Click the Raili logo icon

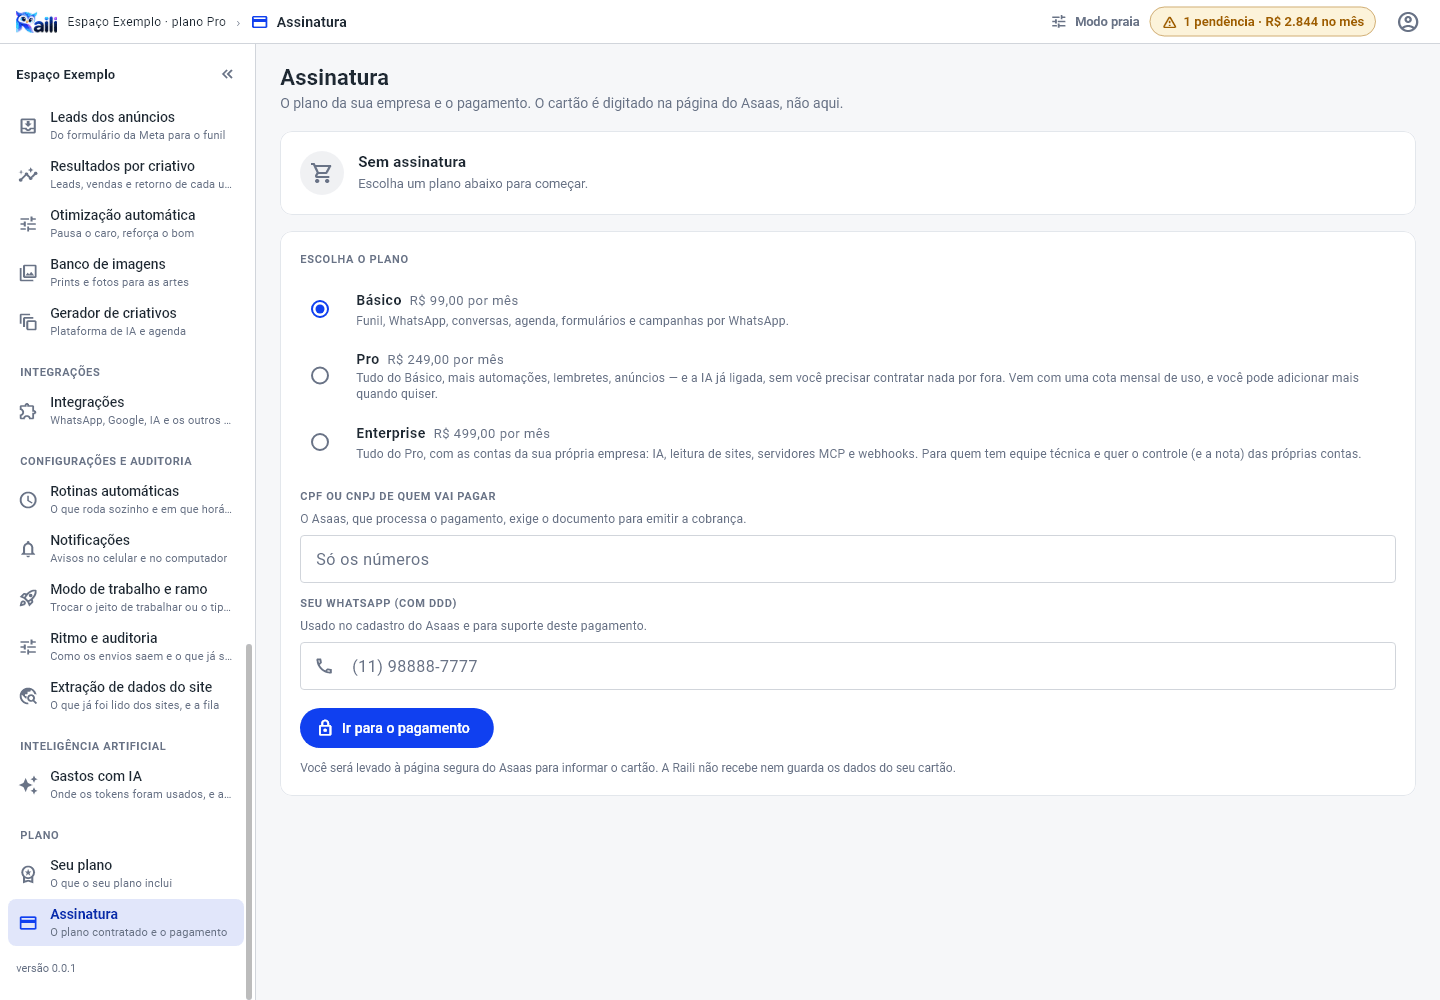click(x=37, y=22)
